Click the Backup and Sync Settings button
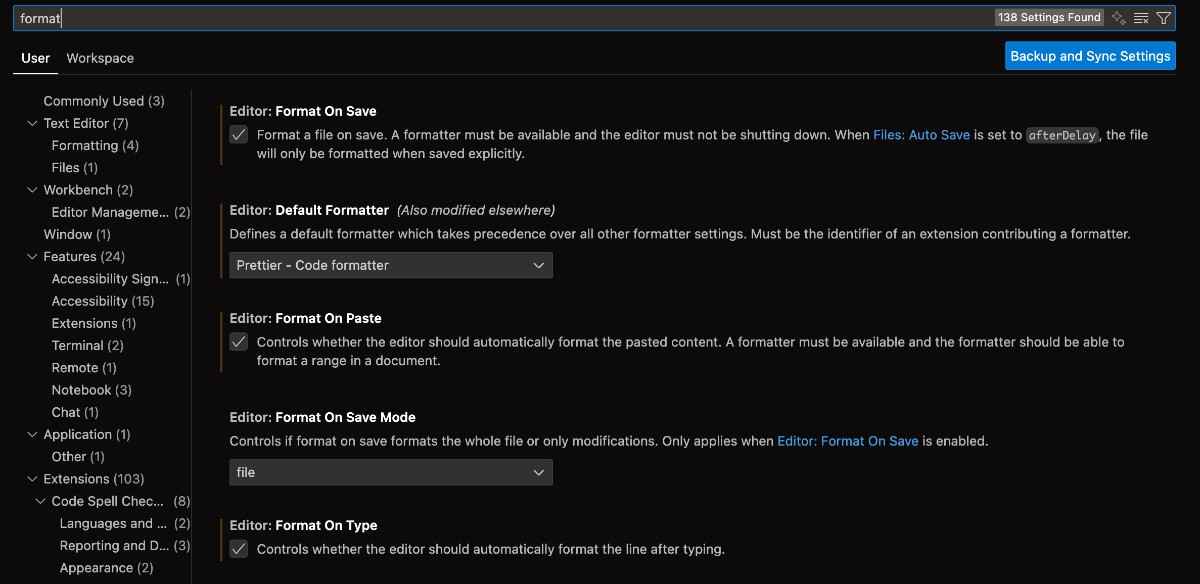Viewport: 1200px width, 584px height. tap(1090, 56)
